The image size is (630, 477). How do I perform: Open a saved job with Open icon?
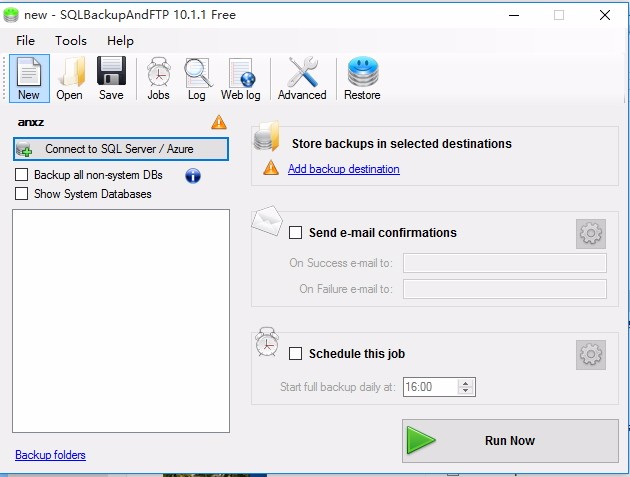click(70, 78)
